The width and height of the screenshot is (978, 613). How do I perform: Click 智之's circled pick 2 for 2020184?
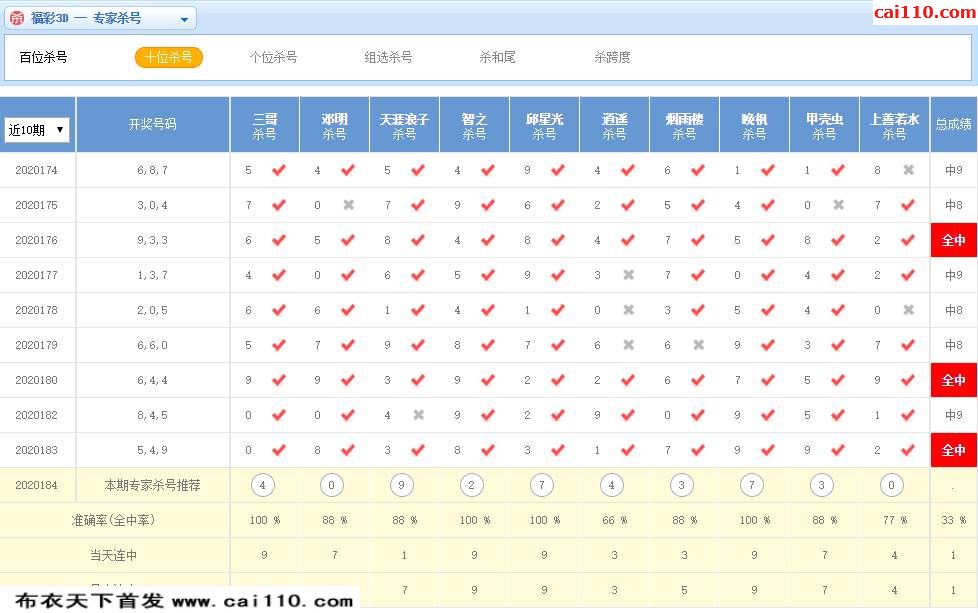pyautogui.click(x=472, y=485)
